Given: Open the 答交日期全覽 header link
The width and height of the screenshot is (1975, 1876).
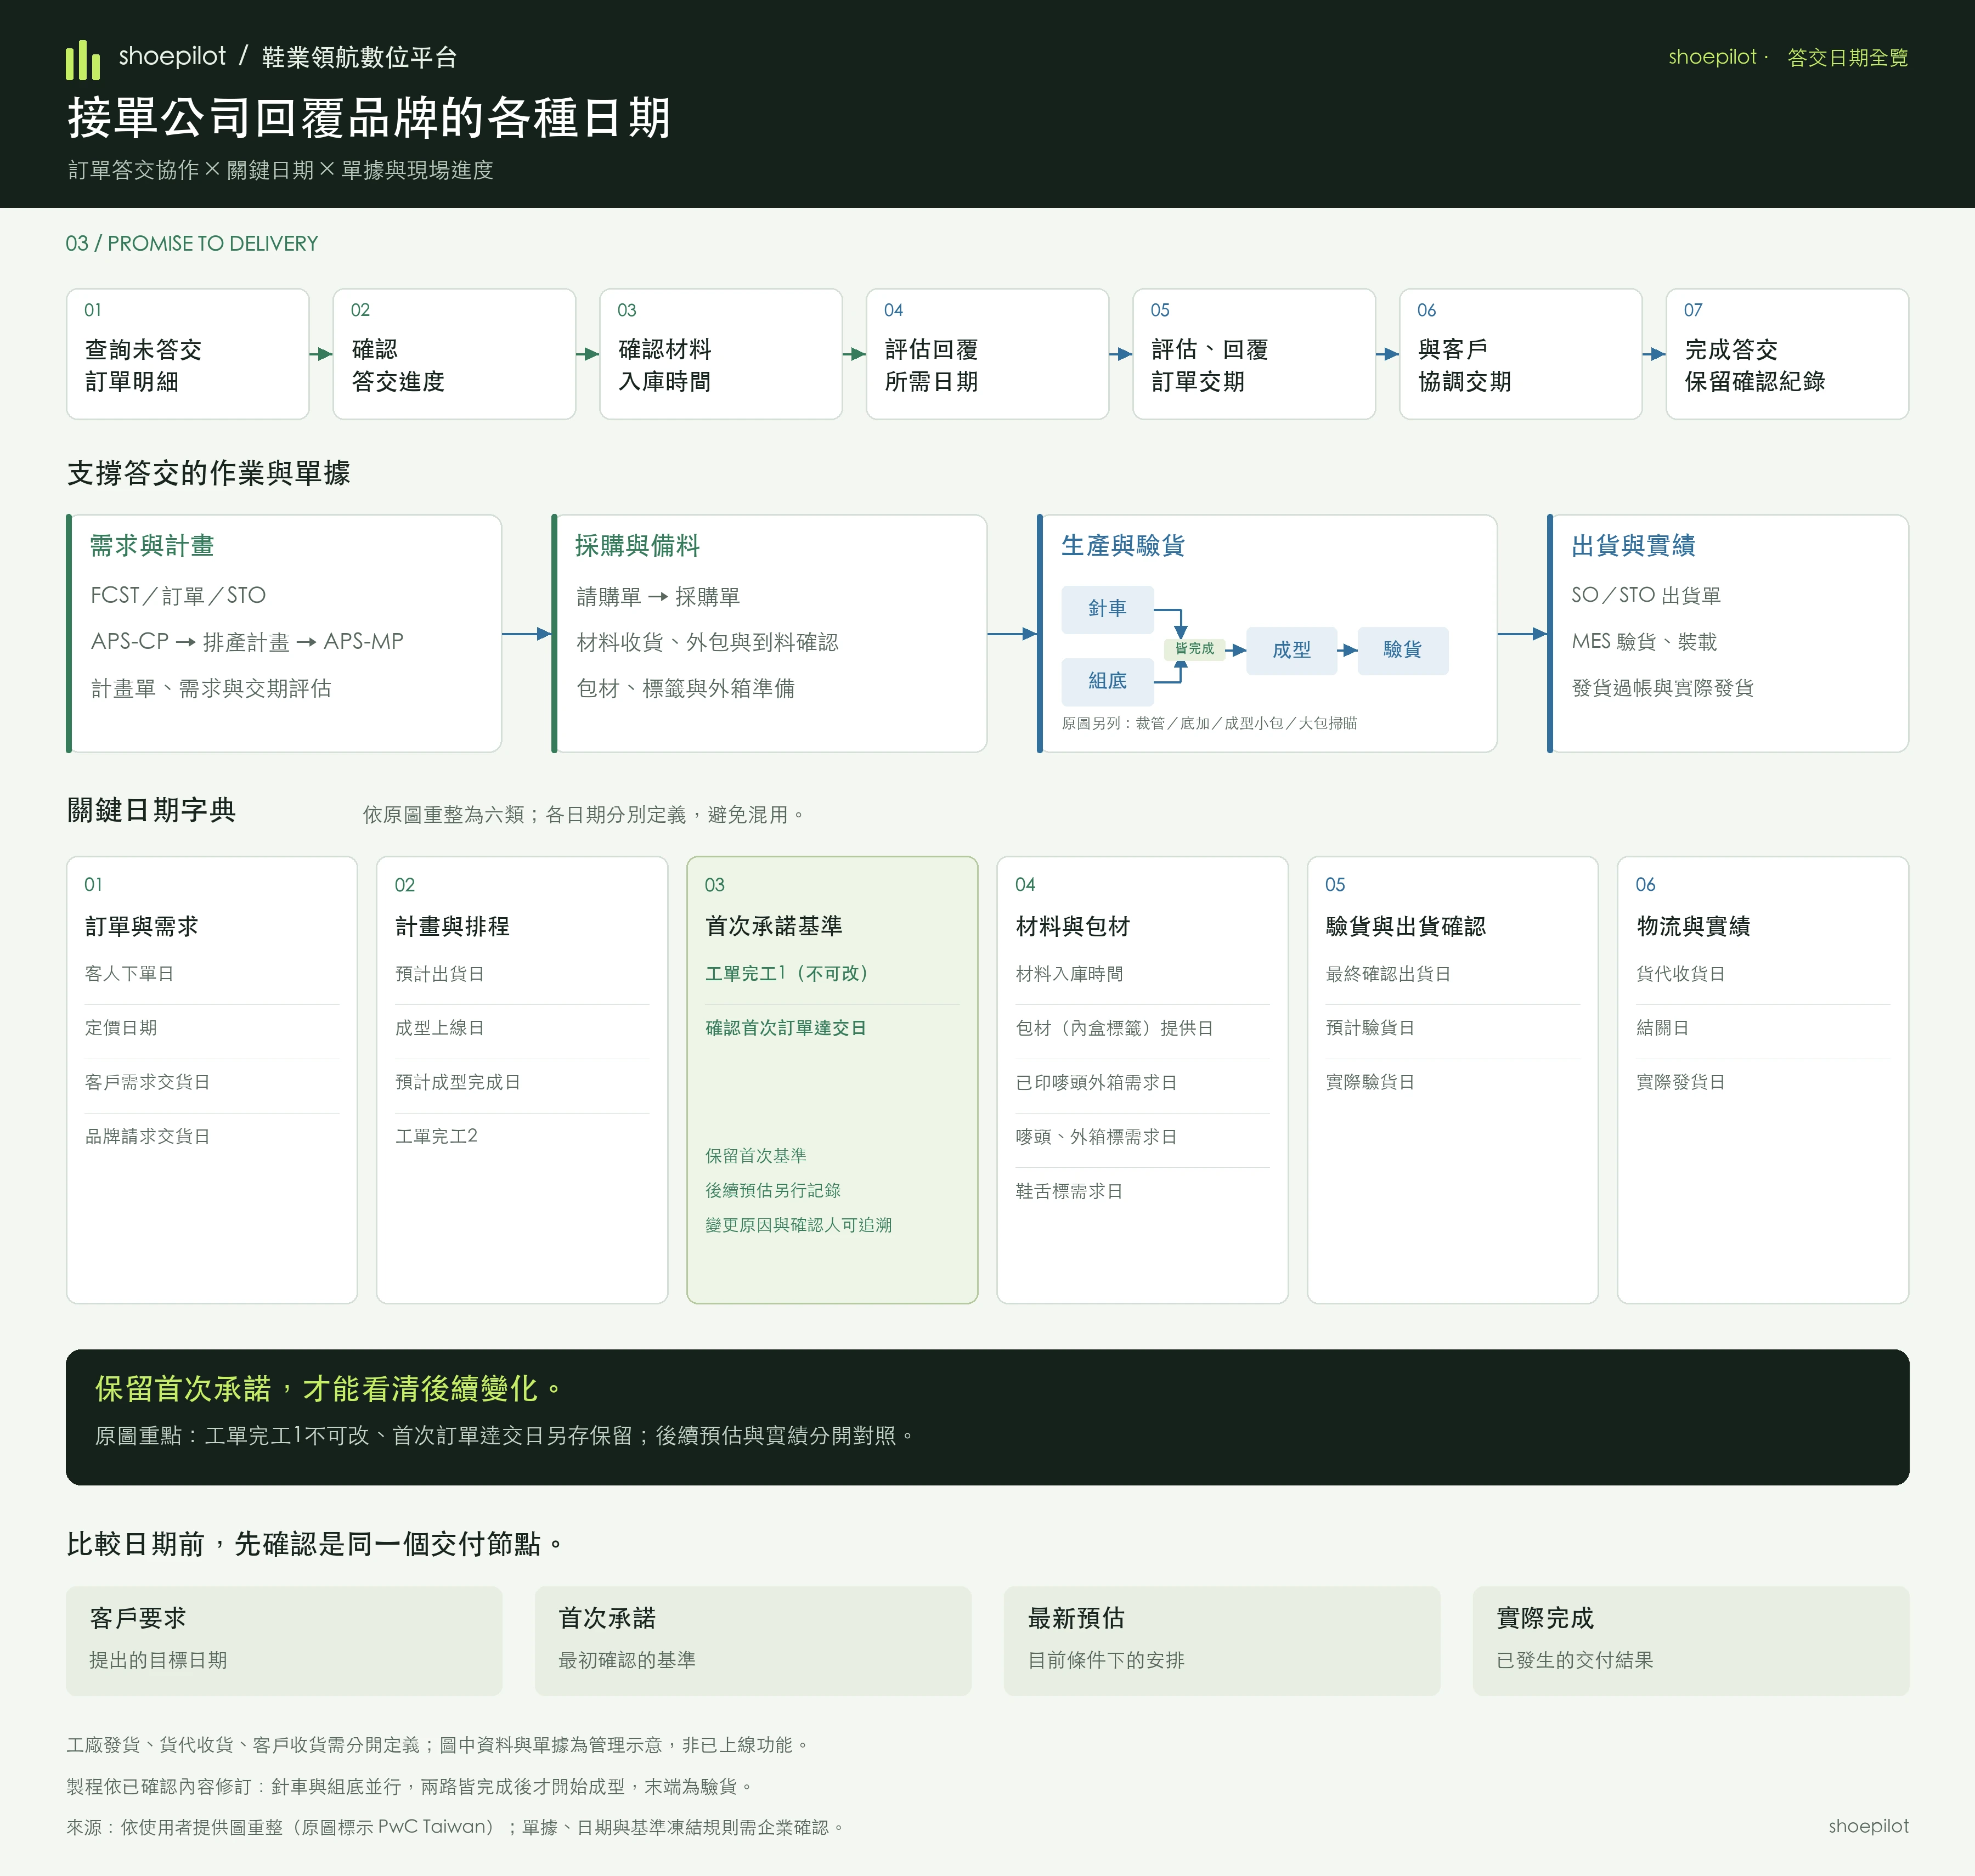Looking at the screenshot, I should point(1847,58).
